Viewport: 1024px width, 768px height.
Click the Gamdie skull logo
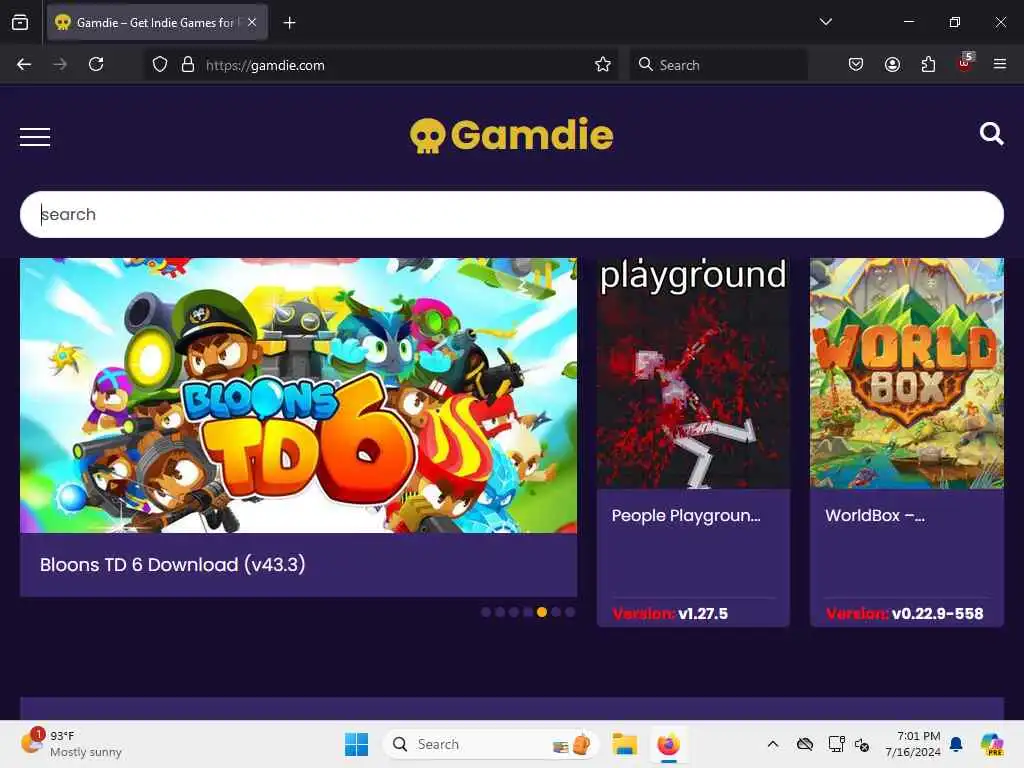pyautogui.click(x=511, y=135)
